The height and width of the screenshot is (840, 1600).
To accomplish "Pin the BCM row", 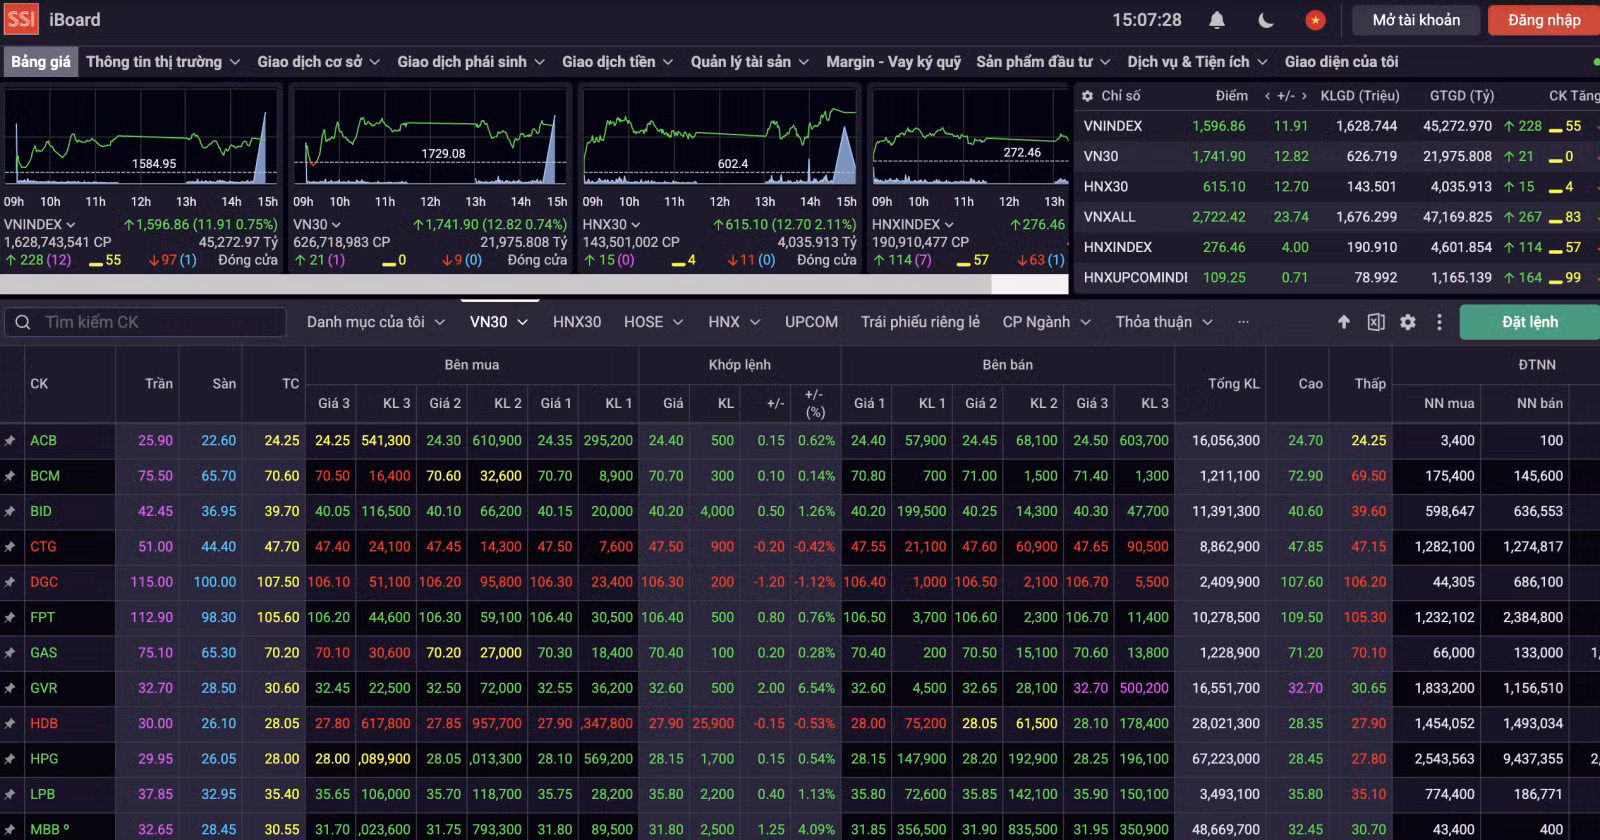I will tap(10, 476).
